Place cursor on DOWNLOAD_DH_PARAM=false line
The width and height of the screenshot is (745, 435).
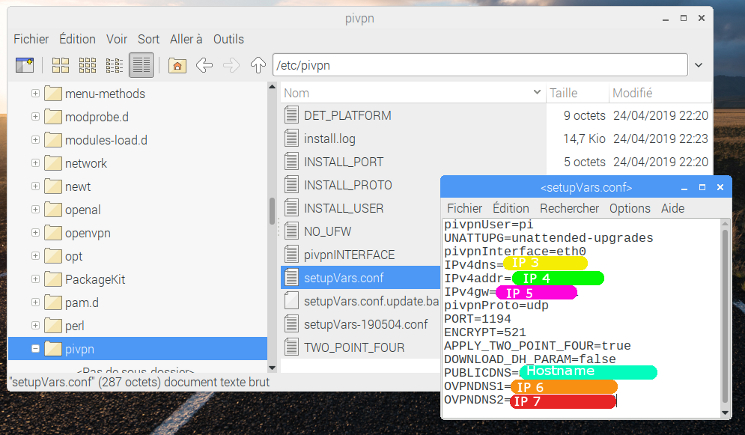tap(530, 359)
